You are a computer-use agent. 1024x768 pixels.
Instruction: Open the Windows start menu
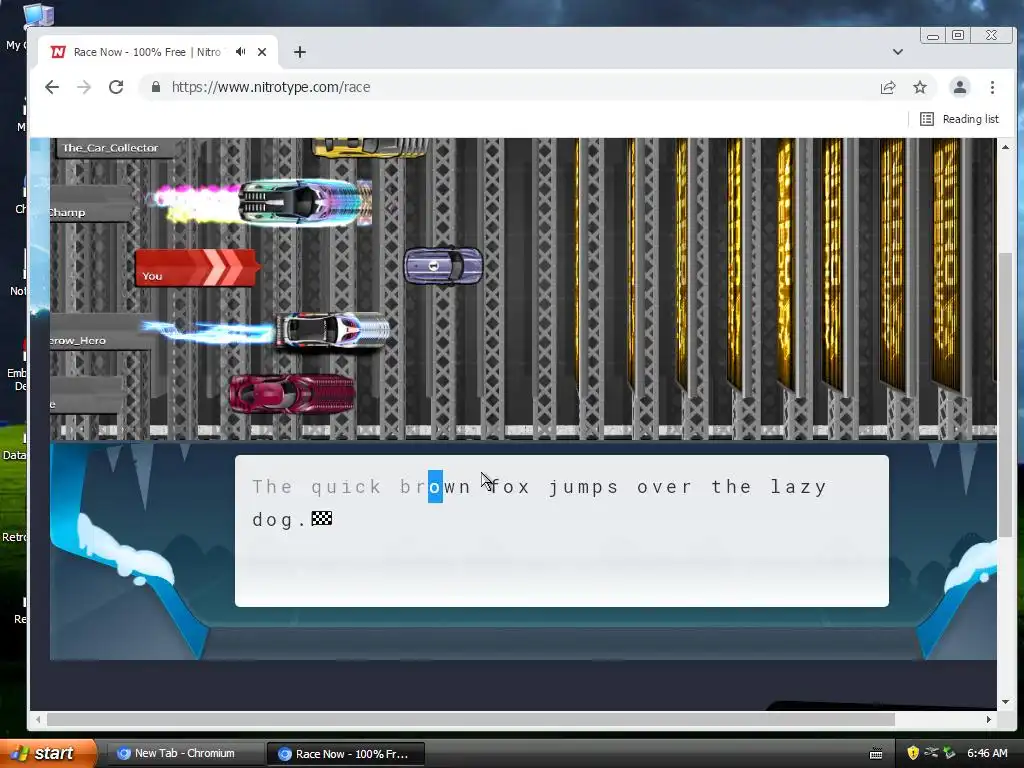(48, 754)
